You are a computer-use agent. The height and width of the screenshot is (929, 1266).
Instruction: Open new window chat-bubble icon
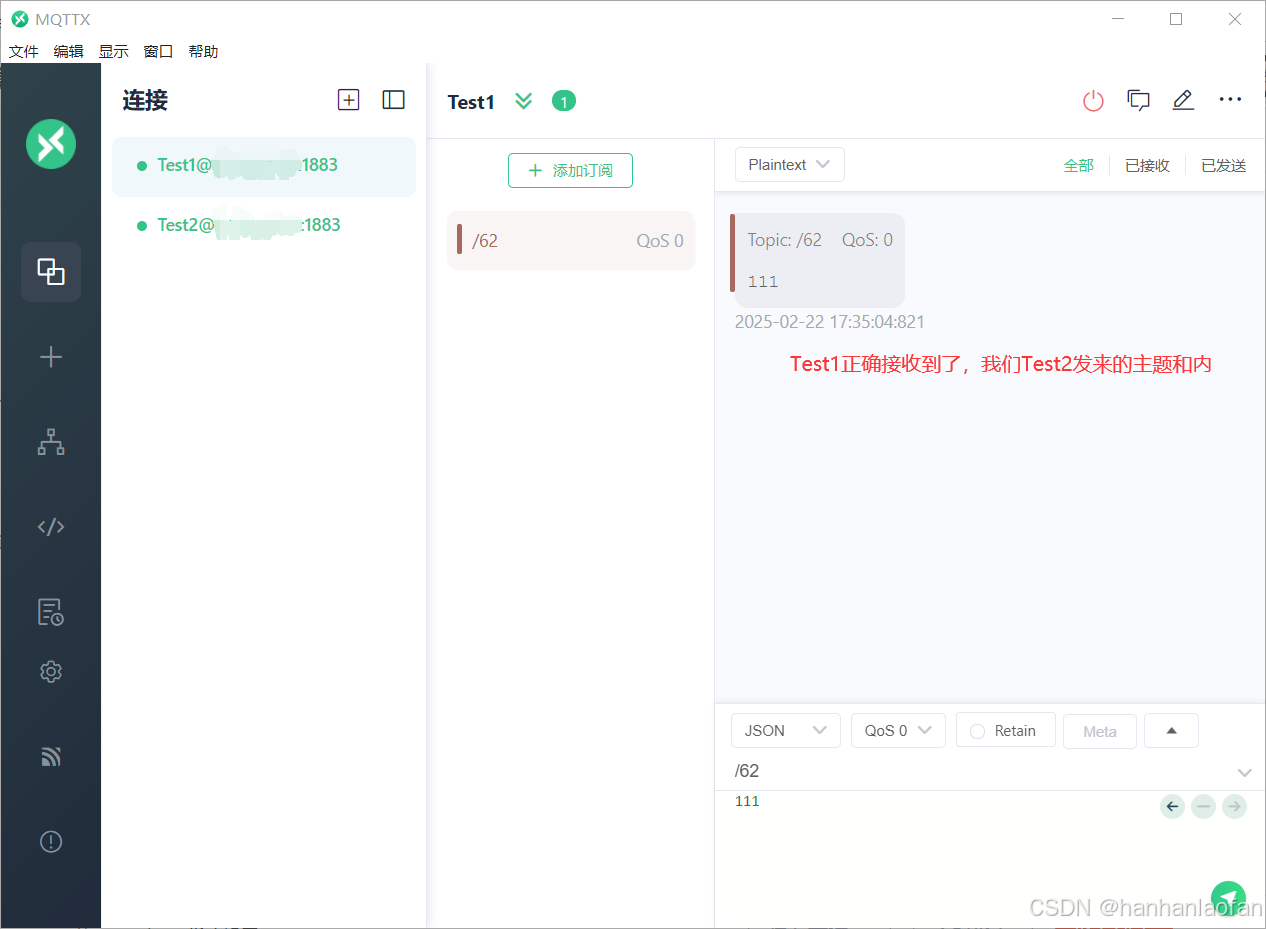[1138, 100]
